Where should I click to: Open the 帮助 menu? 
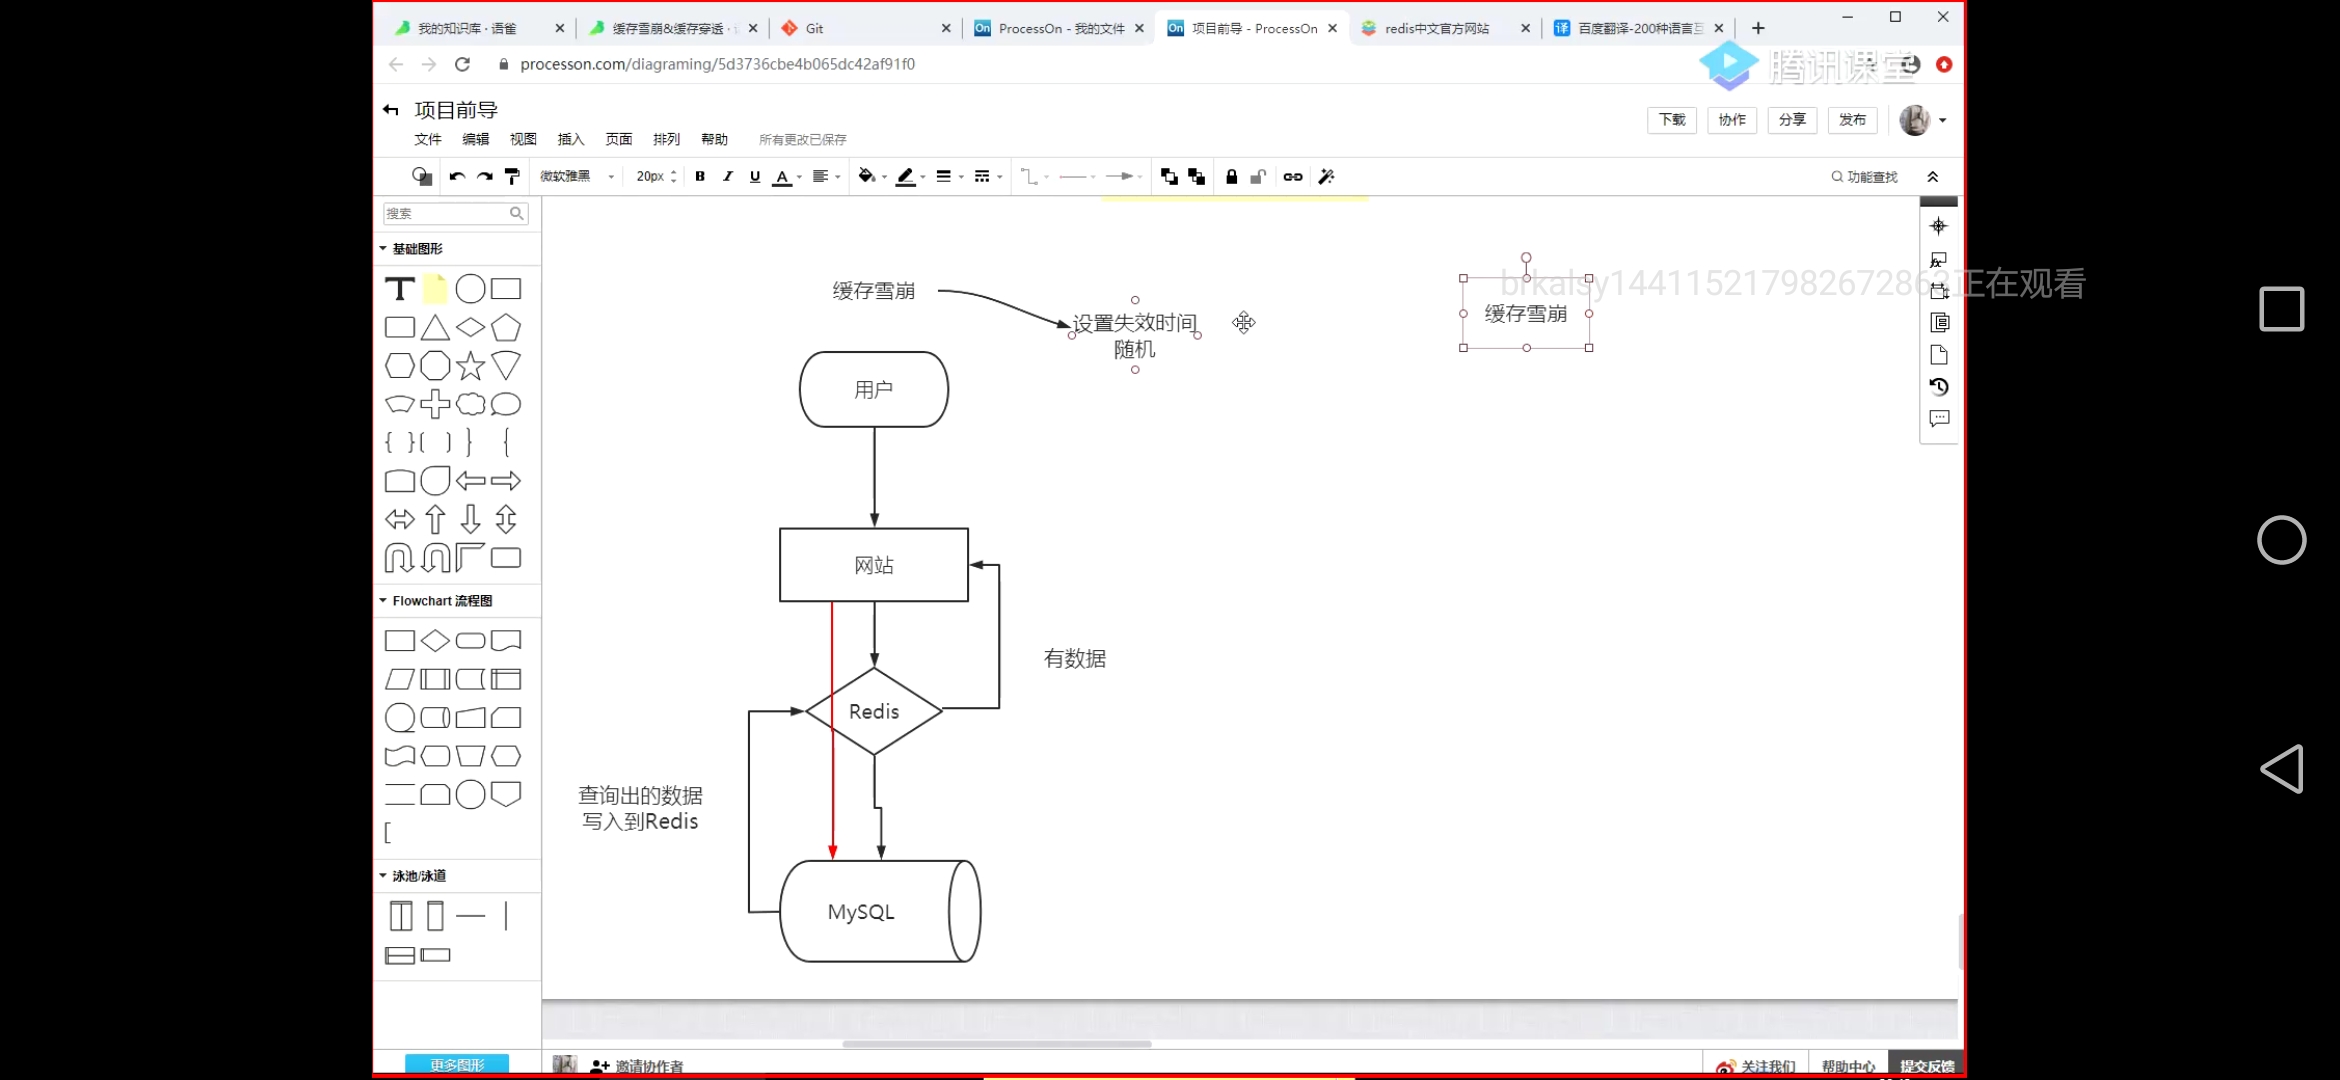714,139
